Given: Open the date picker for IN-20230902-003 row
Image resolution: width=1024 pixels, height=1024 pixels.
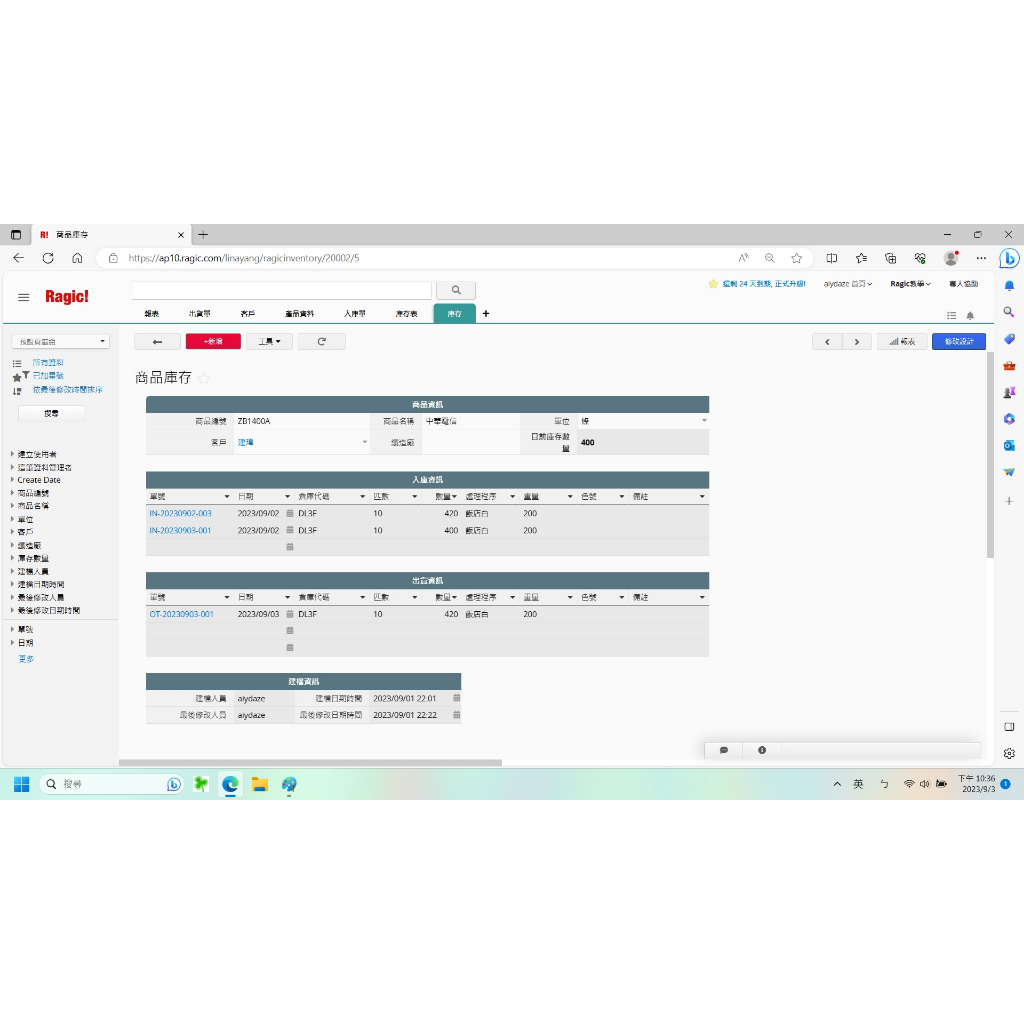Looking at the screenshot, I should (290, 513).
